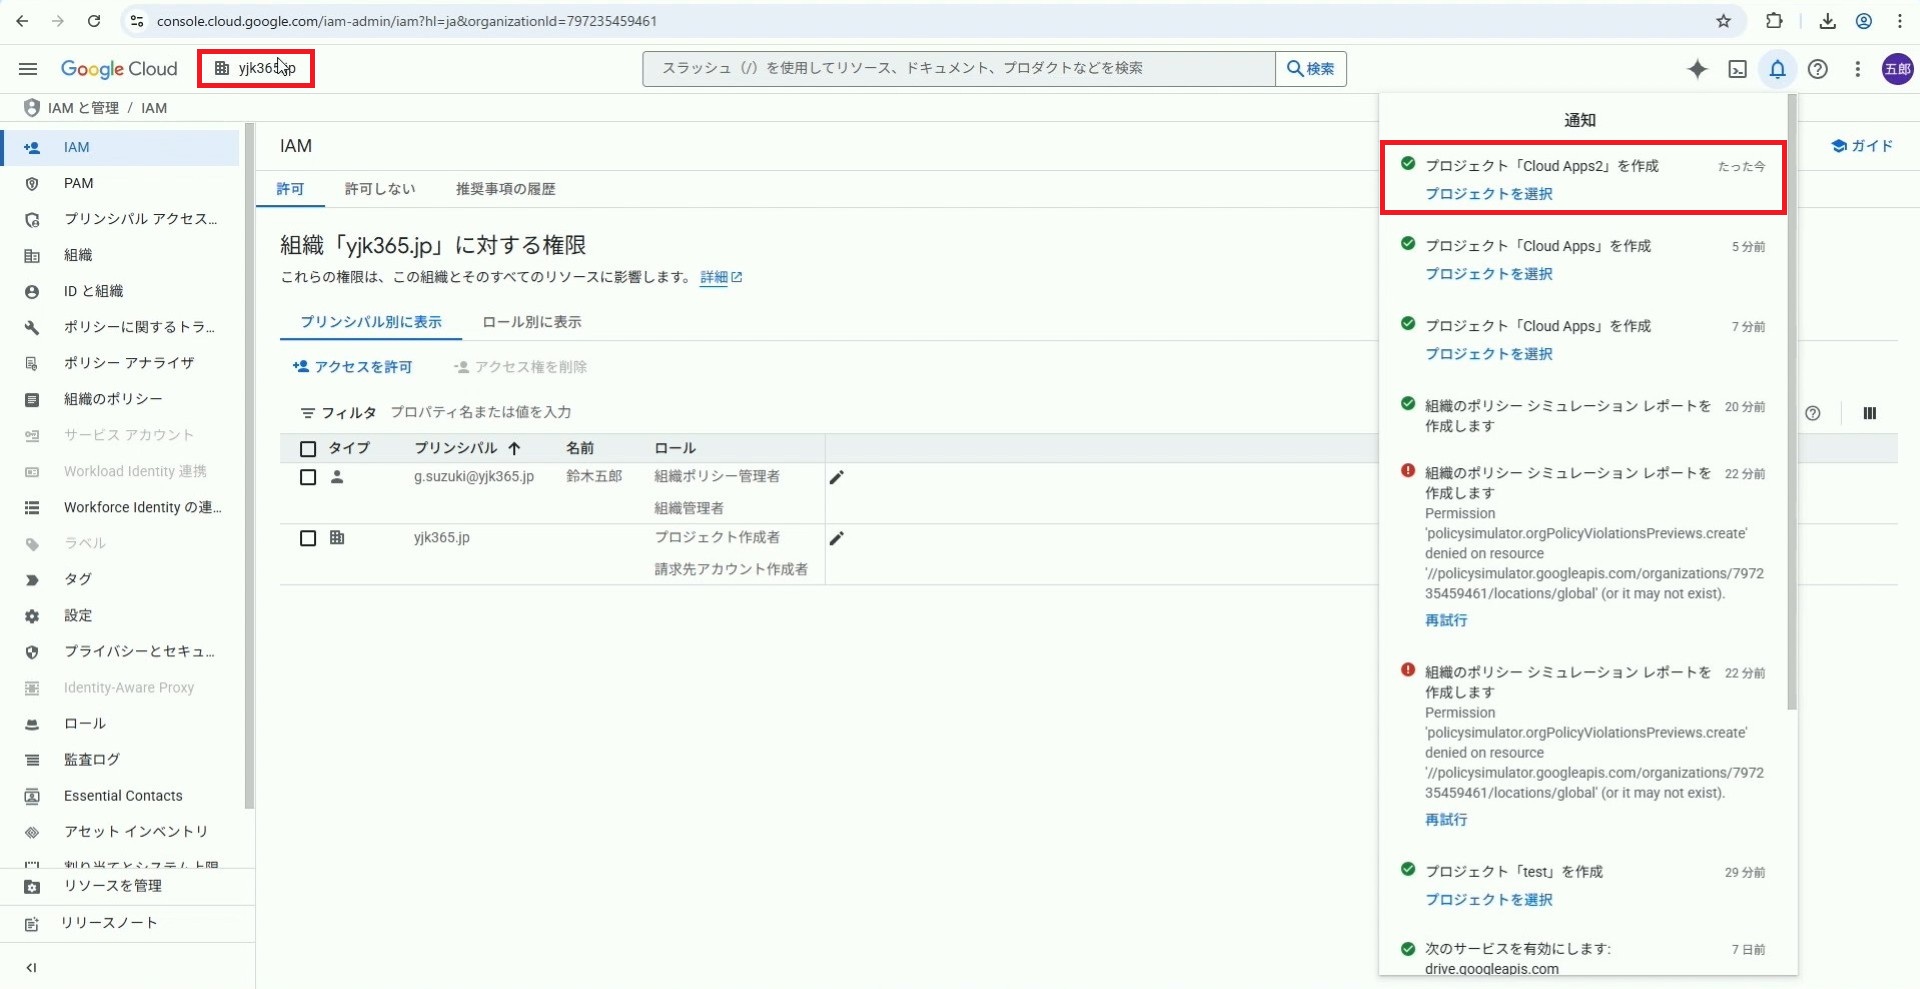Tick the checkbox for g.suzuki@yjk365.jp row
This screenshot has height=989, width=1920.
(x=308, y=478)
